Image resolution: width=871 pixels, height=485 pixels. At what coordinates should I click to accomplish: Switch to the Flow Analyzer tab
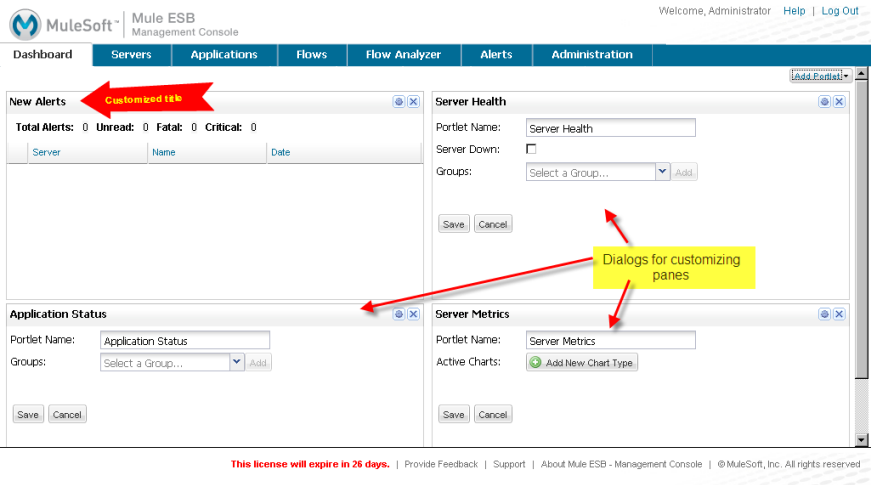point(403,55)
